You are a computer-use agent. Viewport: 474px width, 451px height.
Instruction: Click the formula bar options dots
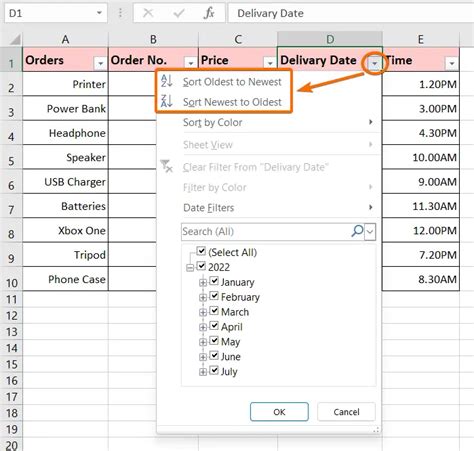(x=120, y=13)
